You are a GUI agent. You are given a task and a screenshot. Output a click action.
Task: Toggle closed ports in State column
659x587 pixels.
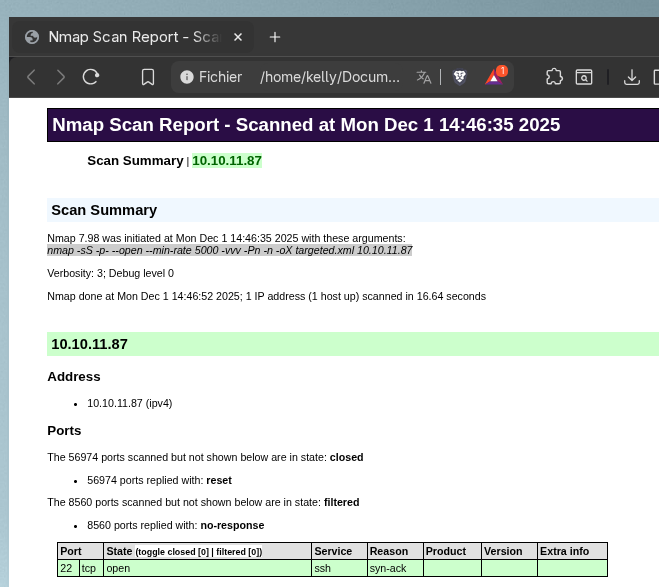pyautogui.click(x=174, y=552)
